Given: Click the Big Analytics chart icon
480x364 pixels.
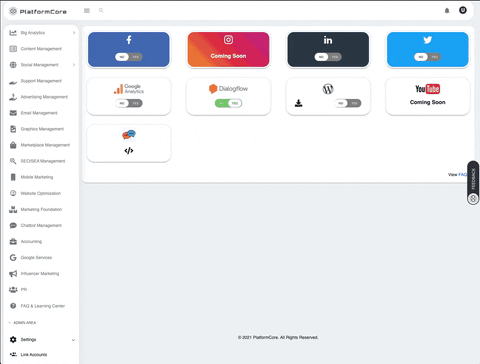Looking at the screenshot, I should point(13,33).
